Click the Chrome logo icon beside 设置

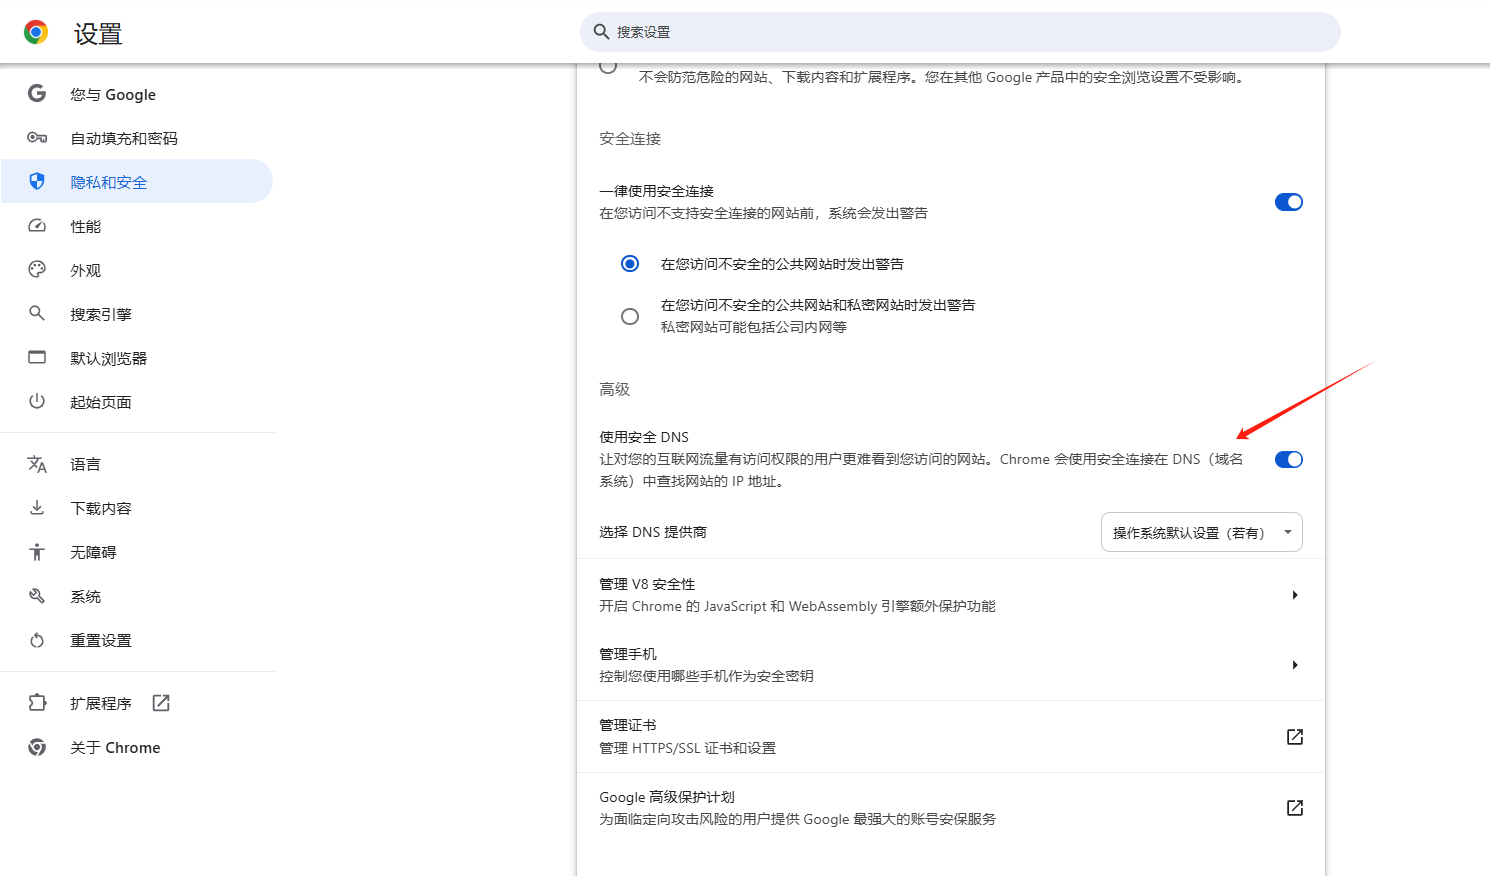click(36, 33)
